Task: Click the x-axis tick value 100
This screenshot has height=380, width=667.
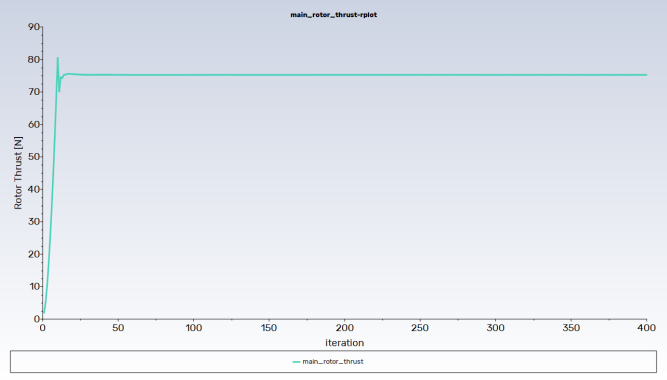Action: coord(194,328)
